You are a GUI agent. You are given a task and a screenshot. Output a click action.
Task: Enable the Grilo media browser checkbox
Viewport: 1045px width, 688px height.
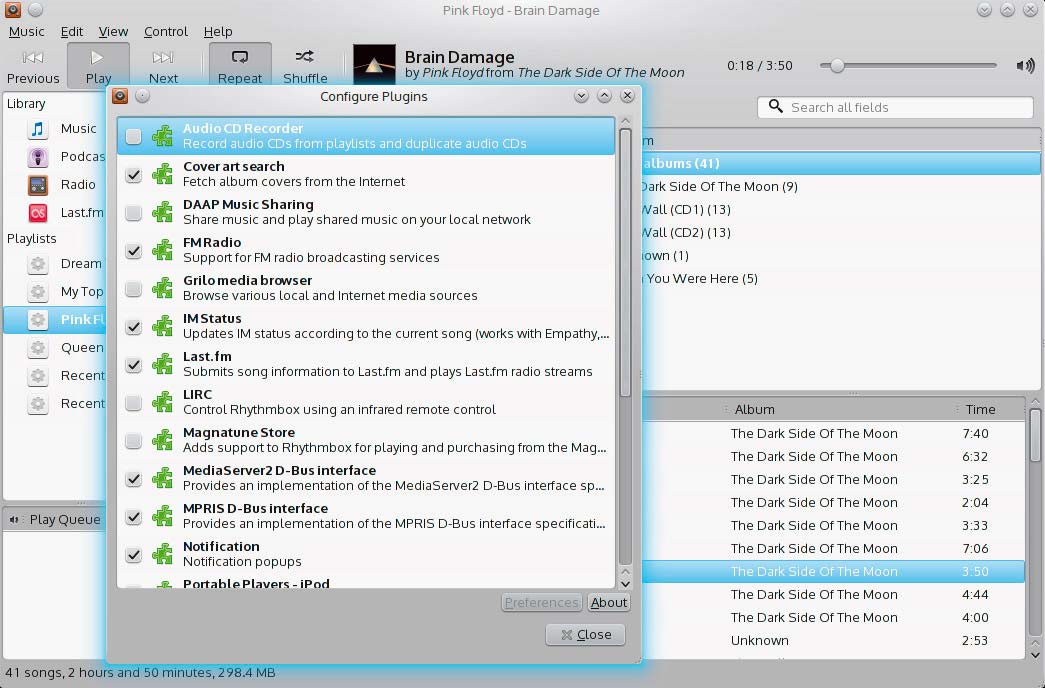coord(133,288)
